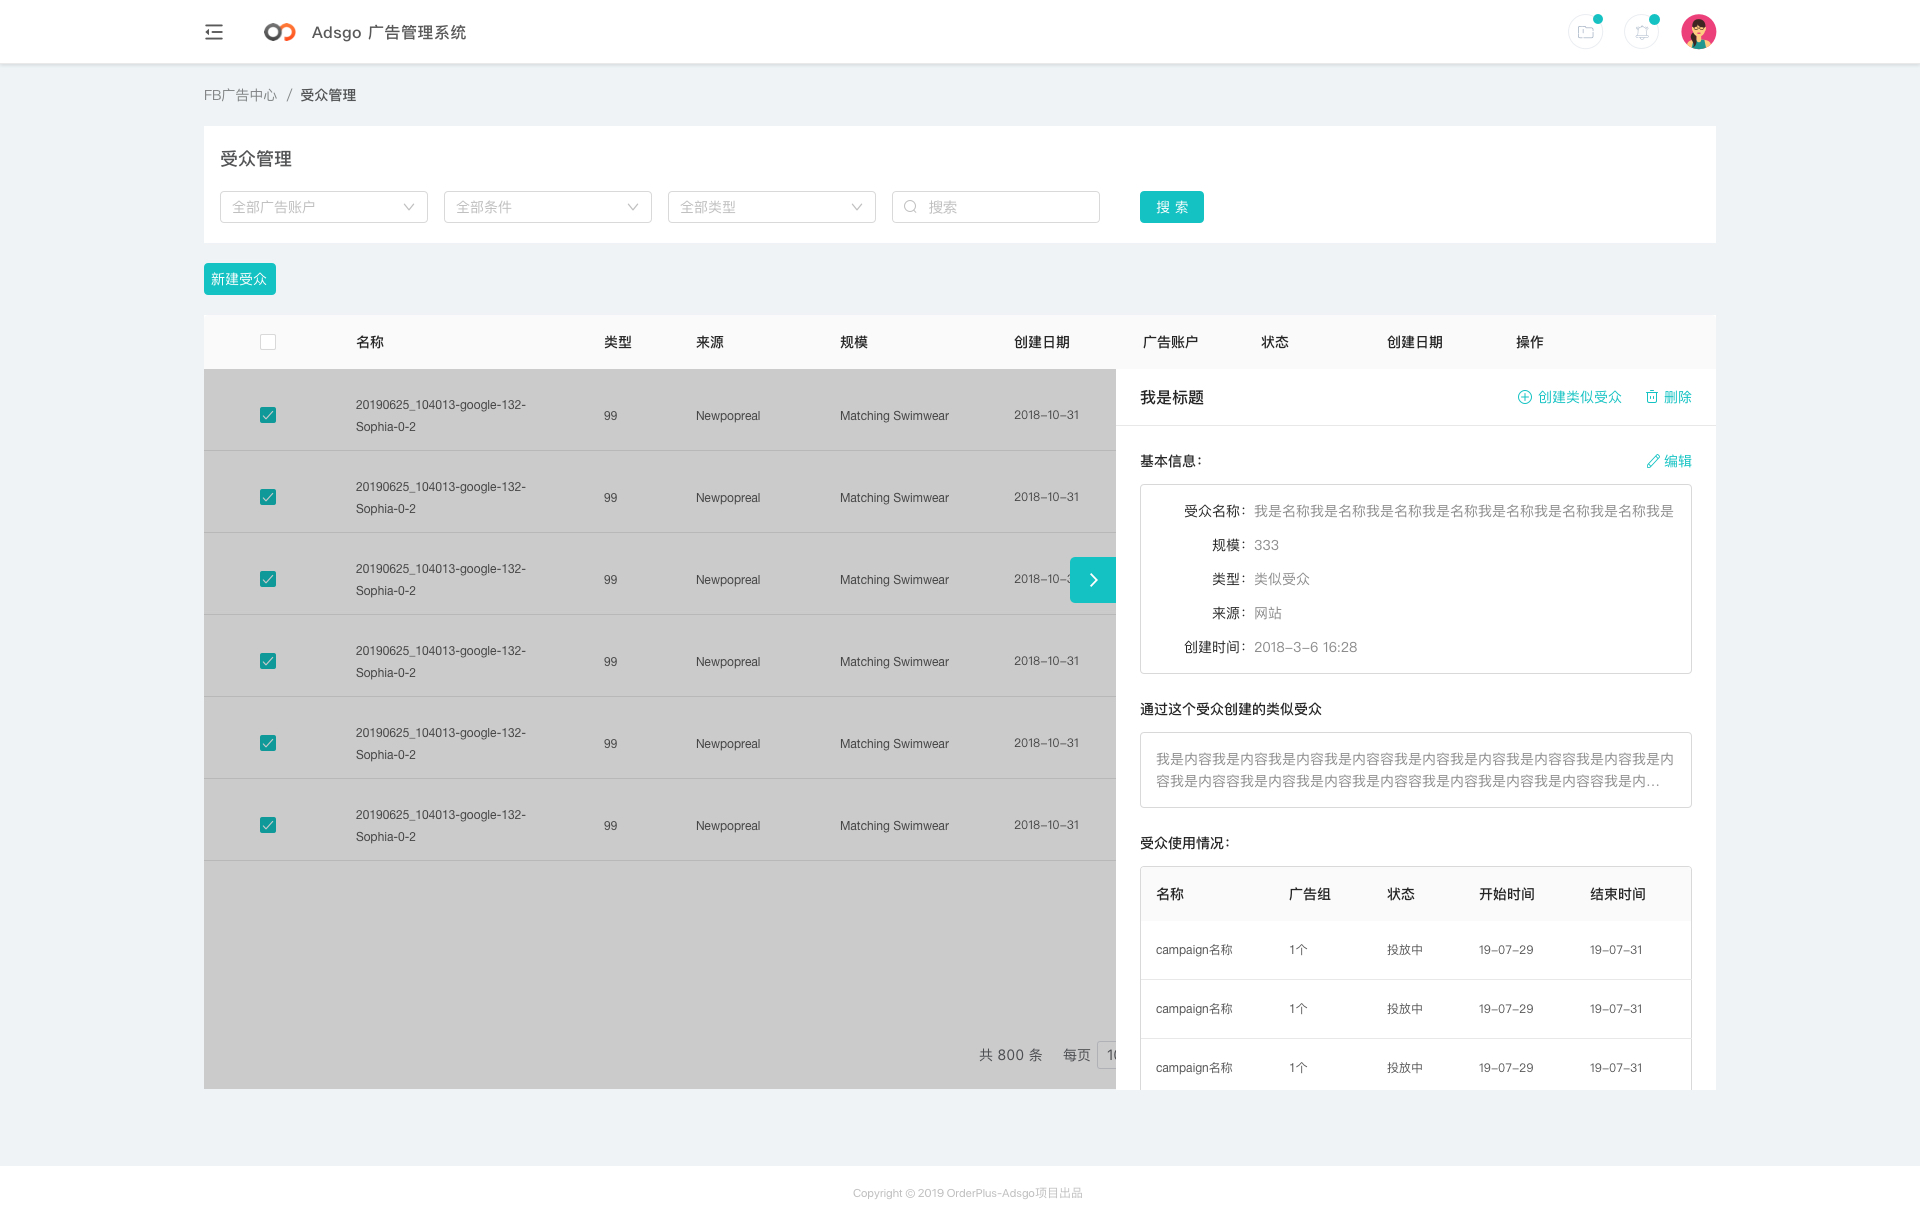Collapse the detail panel with arrow button
1920x1220 pixels.
pyautogui.click(x=1093, y=580)
